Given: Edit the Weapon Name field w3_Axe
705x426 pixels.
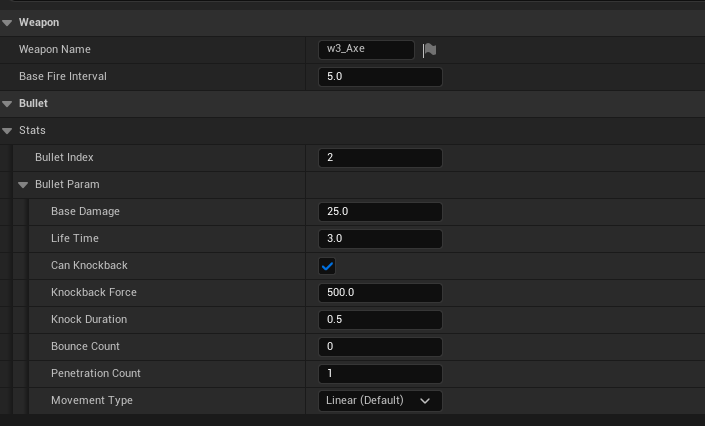Looking at the screenshot, I should 366,49.
